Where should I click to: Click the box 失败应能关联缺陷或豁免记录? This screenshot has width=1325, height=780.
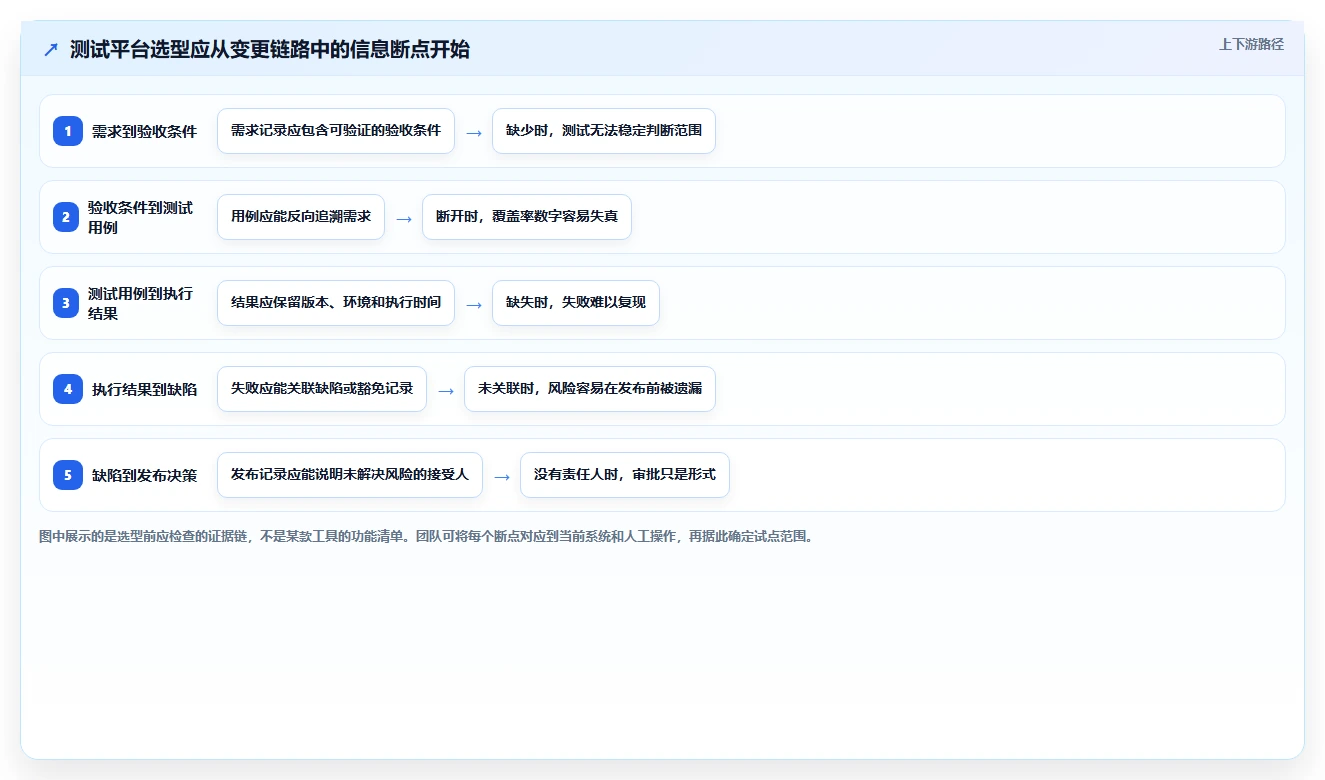pos(322,389)
